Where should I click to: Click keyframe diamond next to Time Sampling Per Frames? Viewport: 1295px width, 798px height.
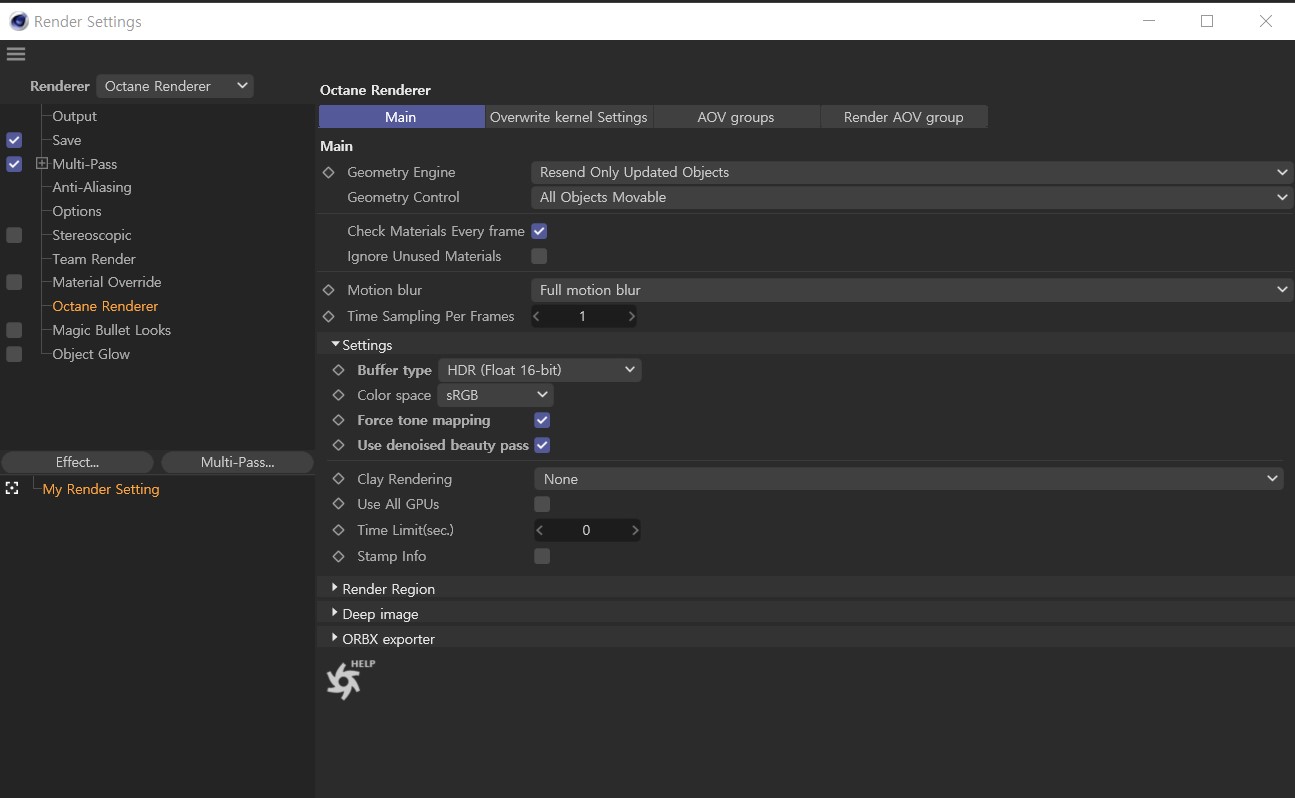(x=329, y=316)
